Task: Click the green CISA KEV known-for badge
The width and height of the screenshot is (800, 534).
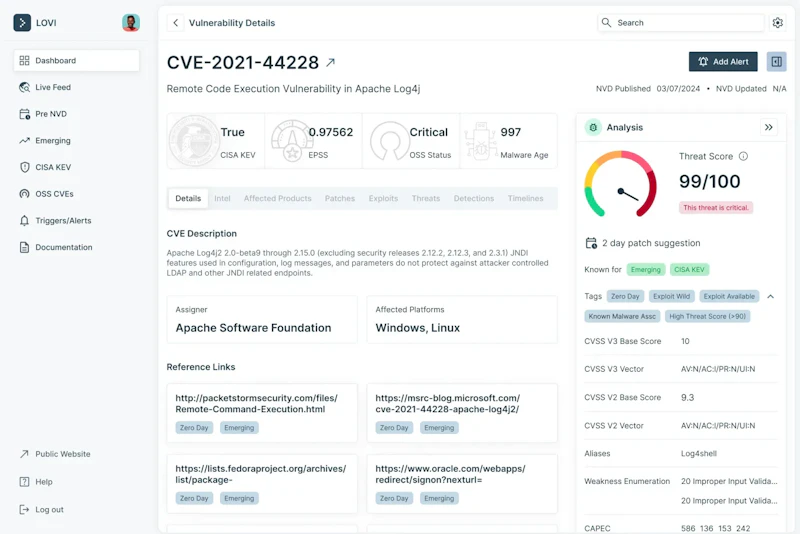Action: point(689,270)
